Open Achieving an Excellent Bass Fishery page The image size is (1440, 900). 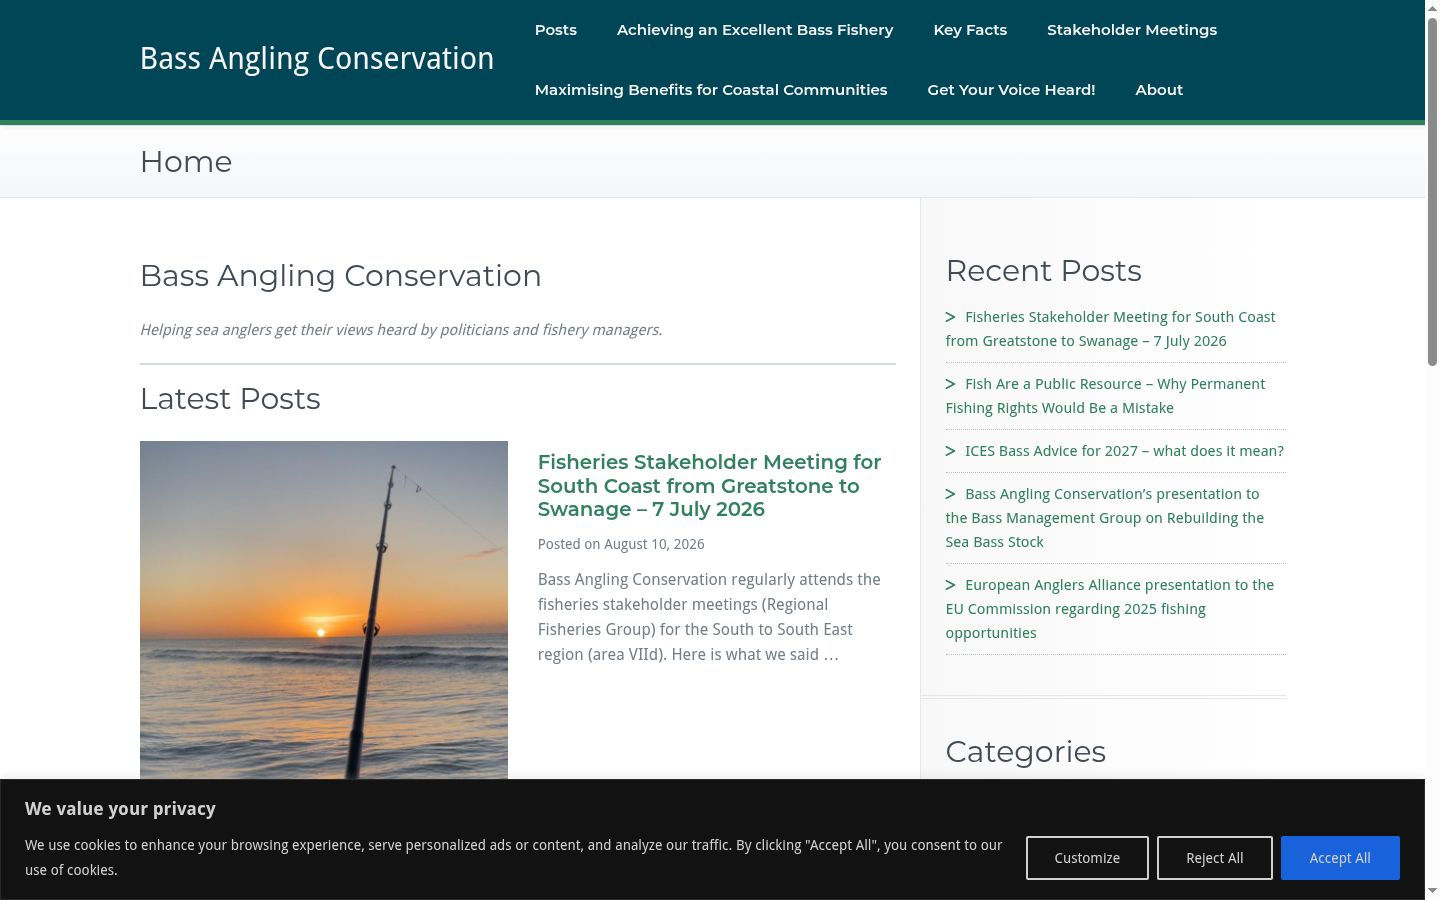pos(755,30)
